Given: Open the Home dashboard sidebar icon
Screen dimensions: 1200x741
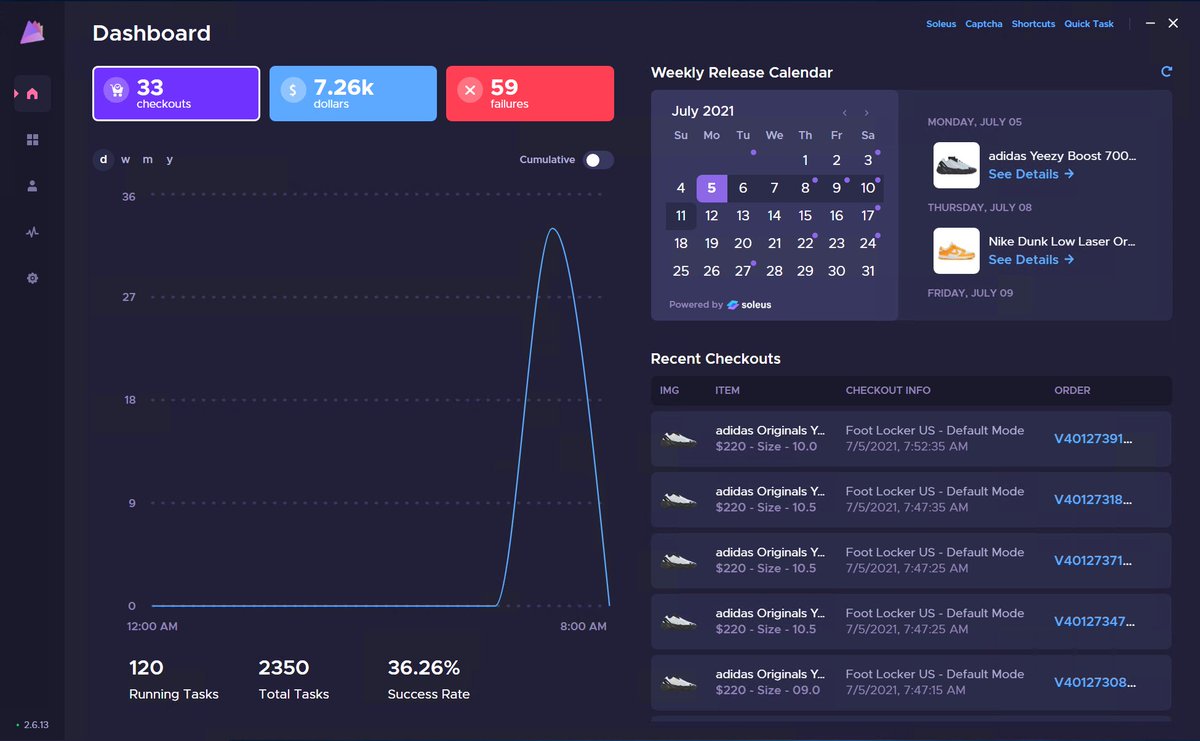Looking at the screenshot, I should 32,94.
